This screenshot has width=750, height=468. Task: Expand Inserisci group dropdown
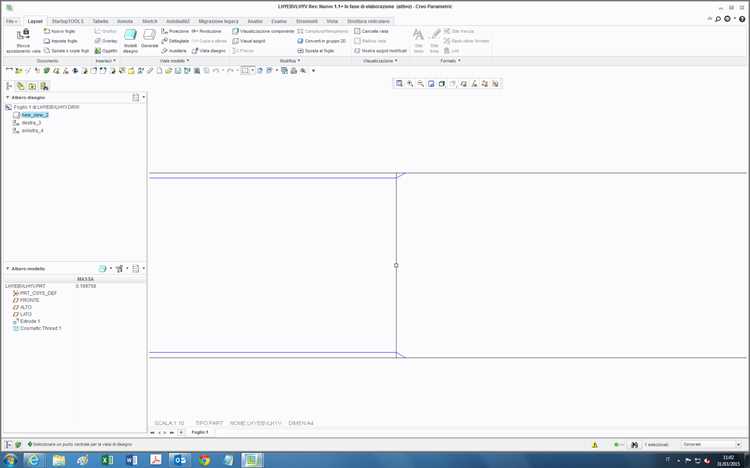pos(106,61)
